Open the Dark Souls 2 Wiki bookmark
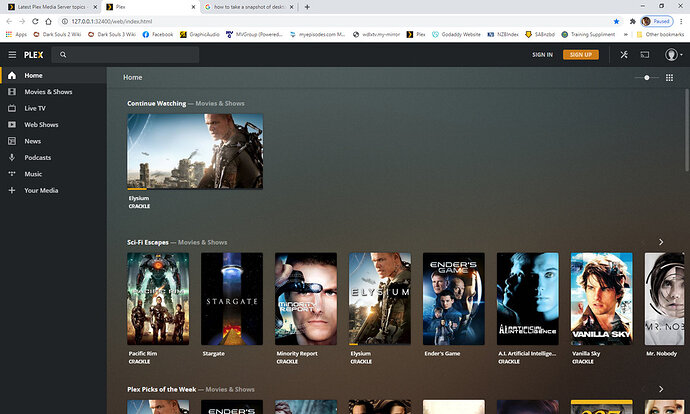690x414 pixels. (x=57, y=34)
